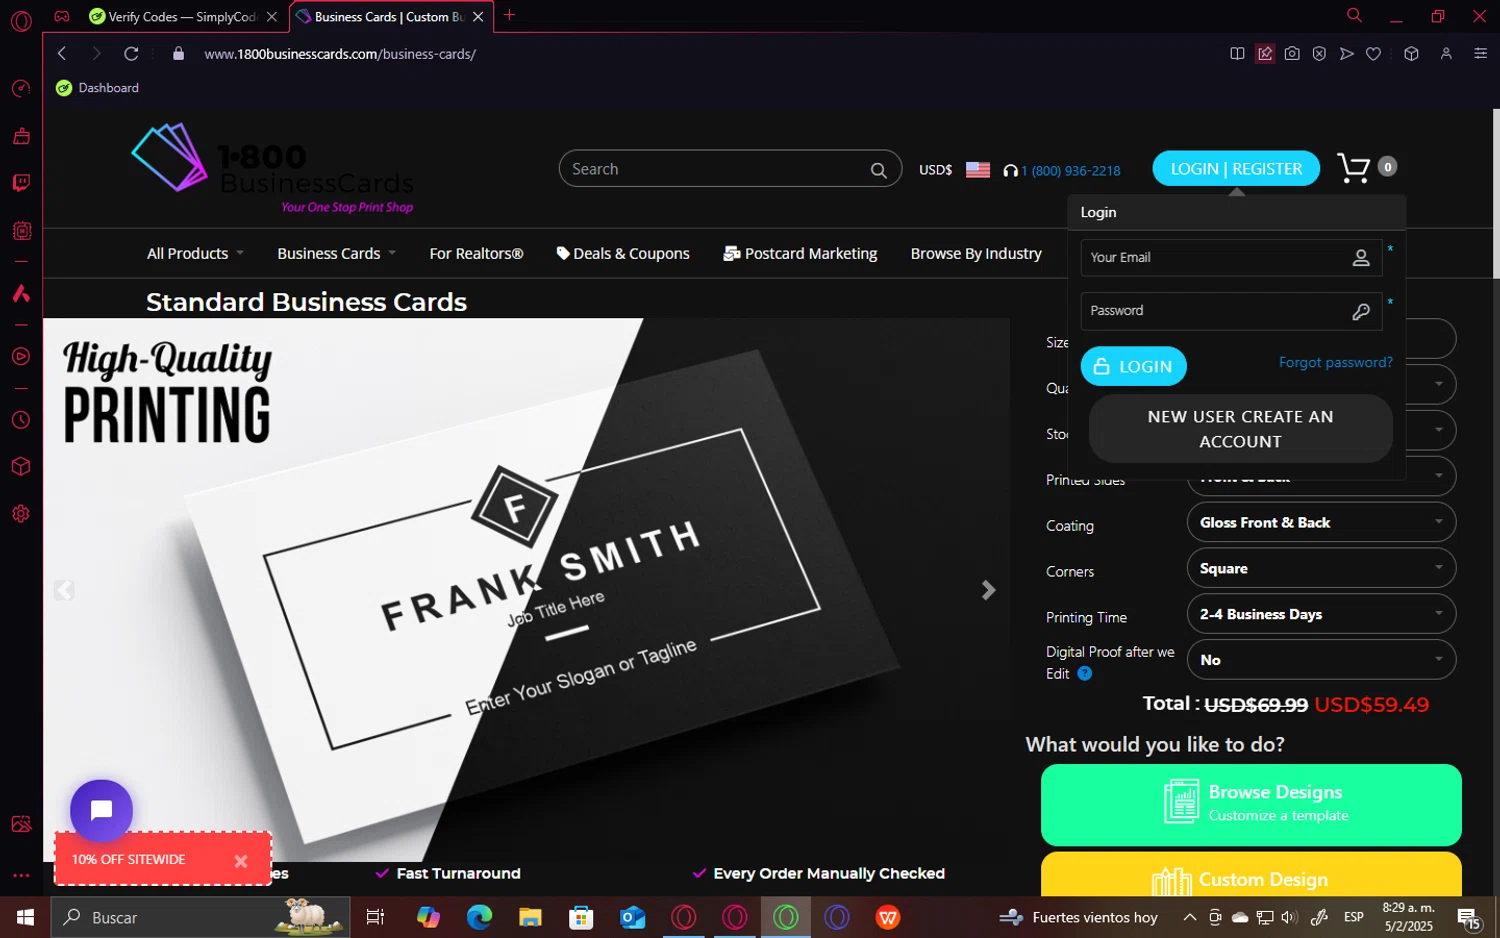Viewport: 1500px width, 938px height.
Task: Open Deals & Coupons menu item
Action: coord(623,254)
